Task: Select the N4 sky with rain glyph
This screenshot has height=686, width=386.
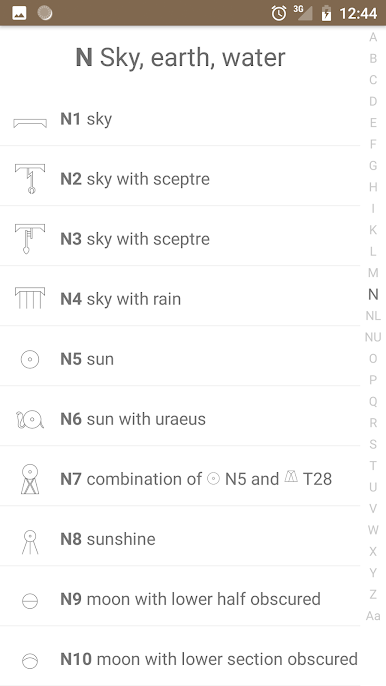Action: [30, 299]
